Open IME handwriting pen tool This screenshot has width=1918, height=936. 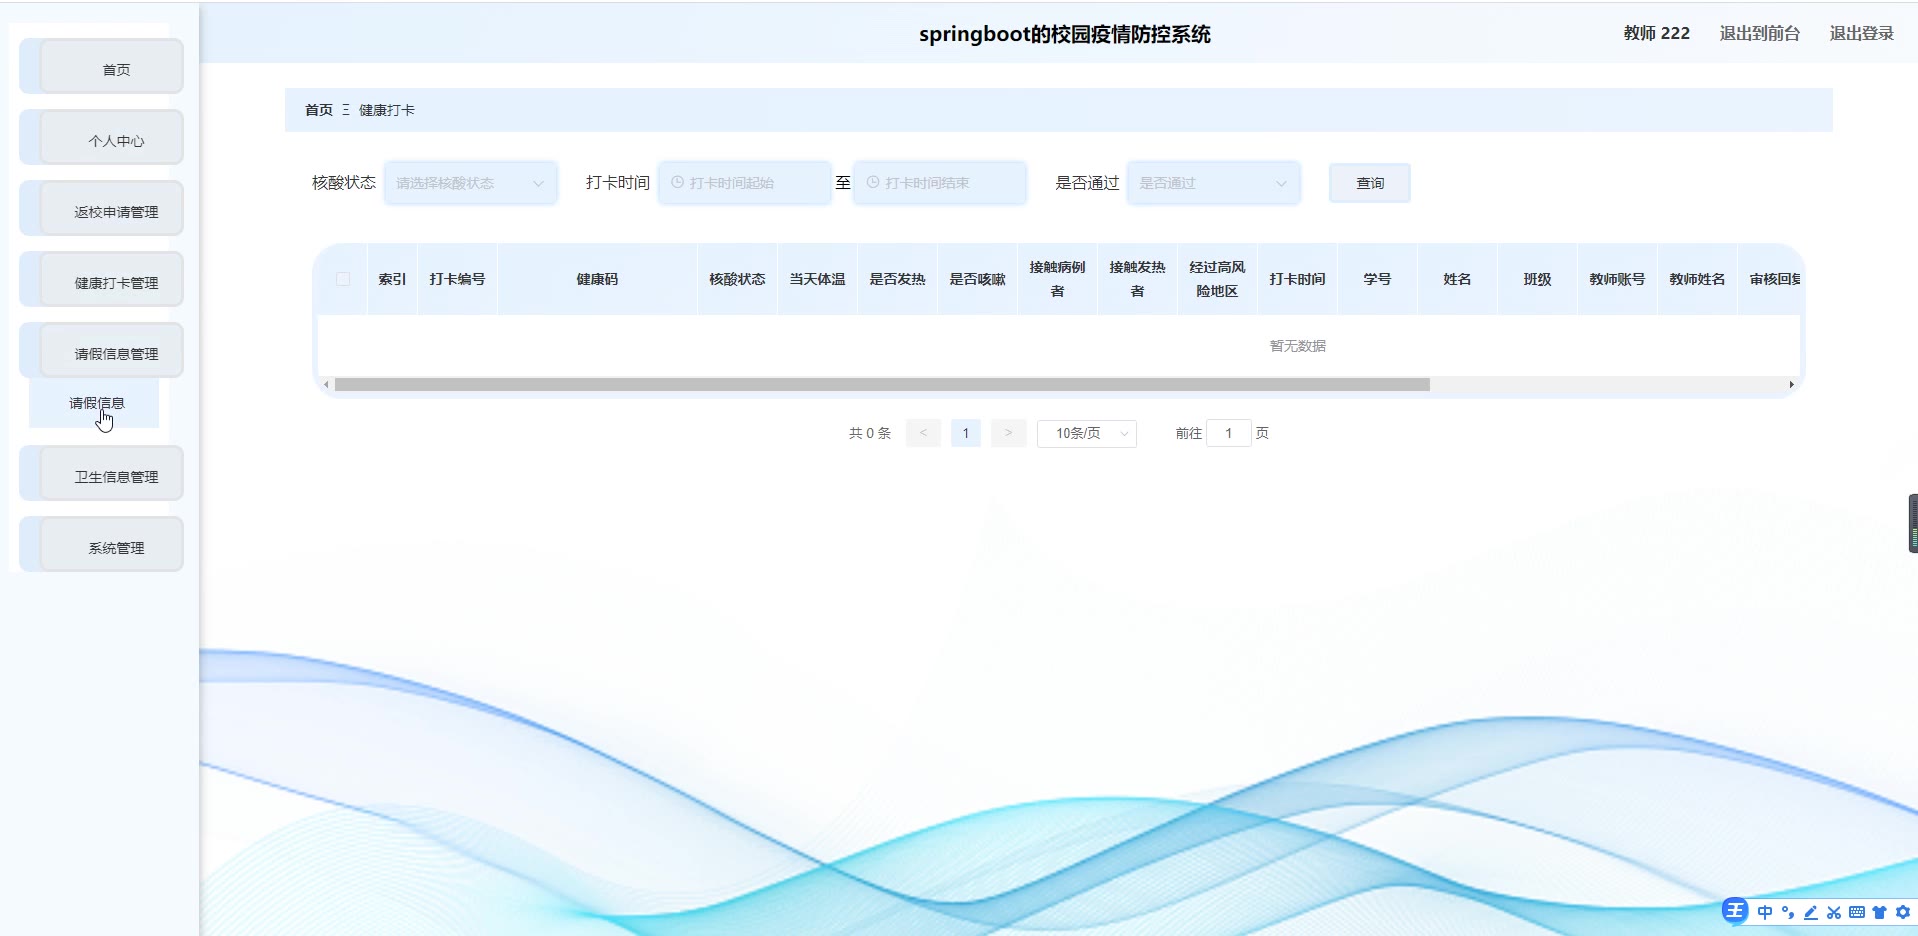pos(1811,912)
